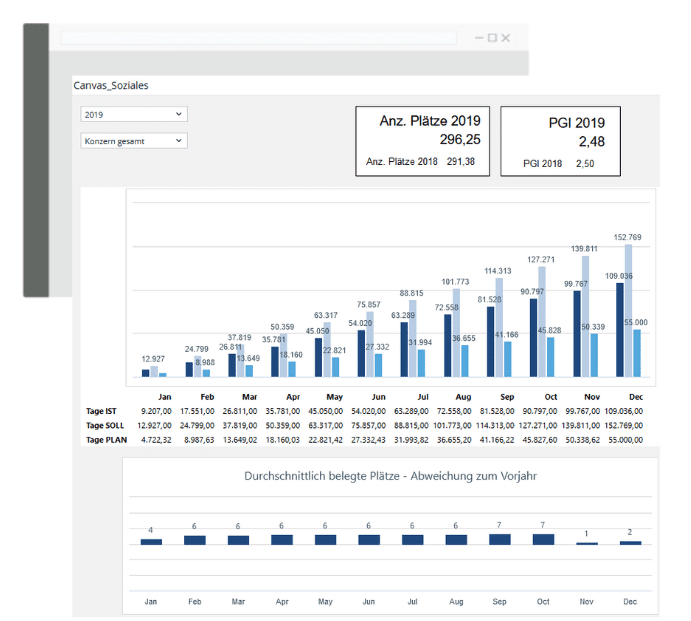Click the dropdown arrow beside 2019
691x621 pixels.
pos(178,114)
